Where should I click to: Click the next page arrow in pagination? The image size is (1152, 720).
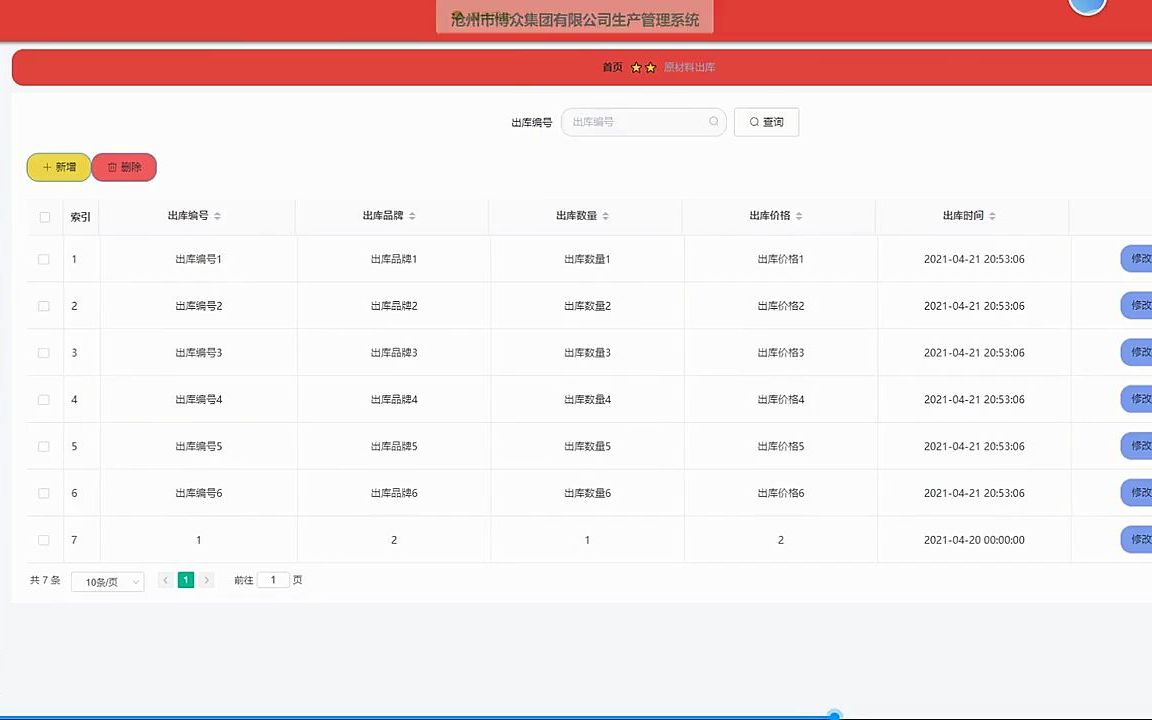click(x=206, y=579)
